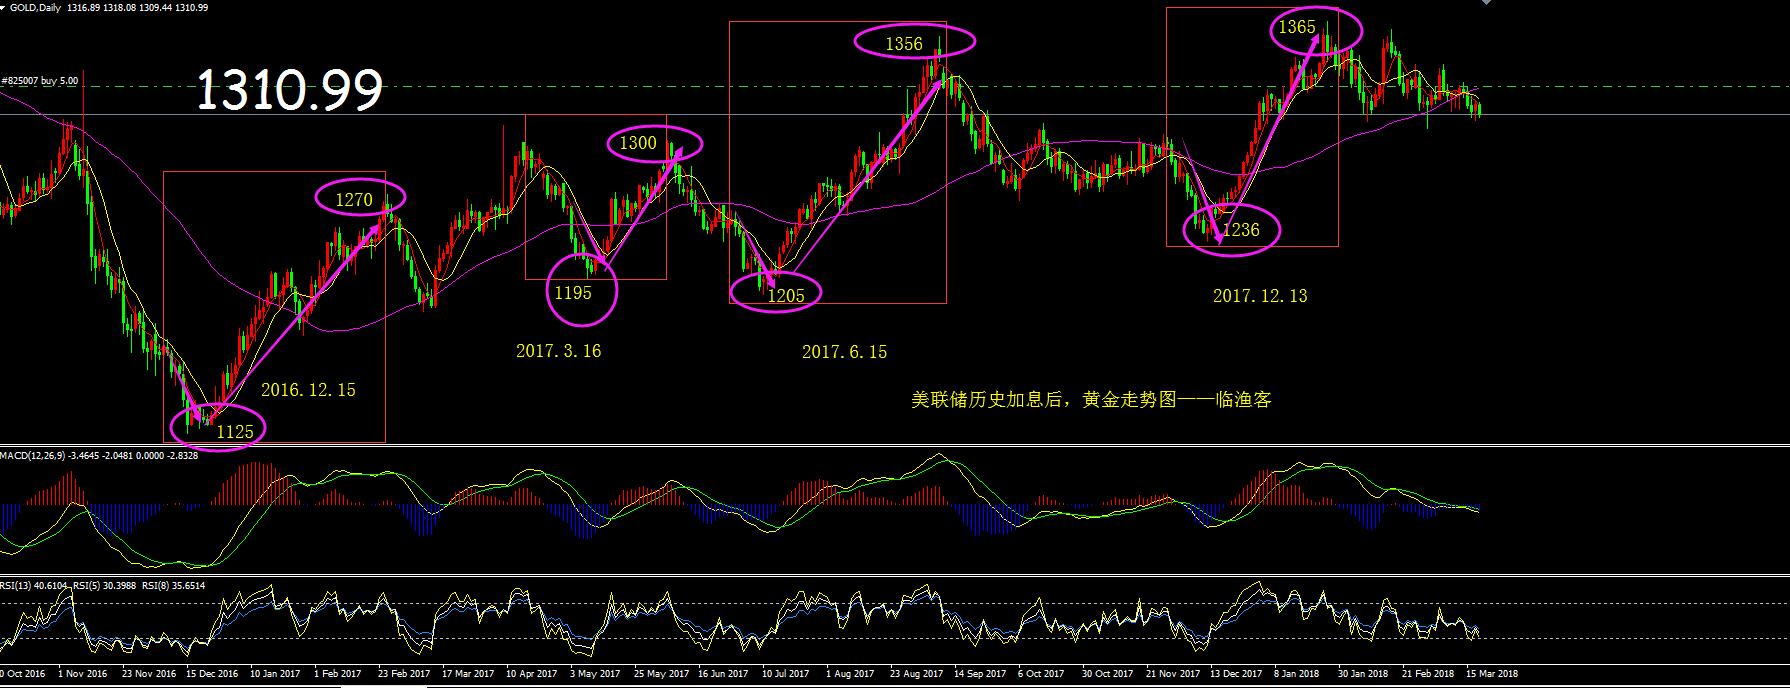The image size is (1790, 688).
Task: Click 8 Jan 2018 on the time axis
Action: click(1299, 674)
